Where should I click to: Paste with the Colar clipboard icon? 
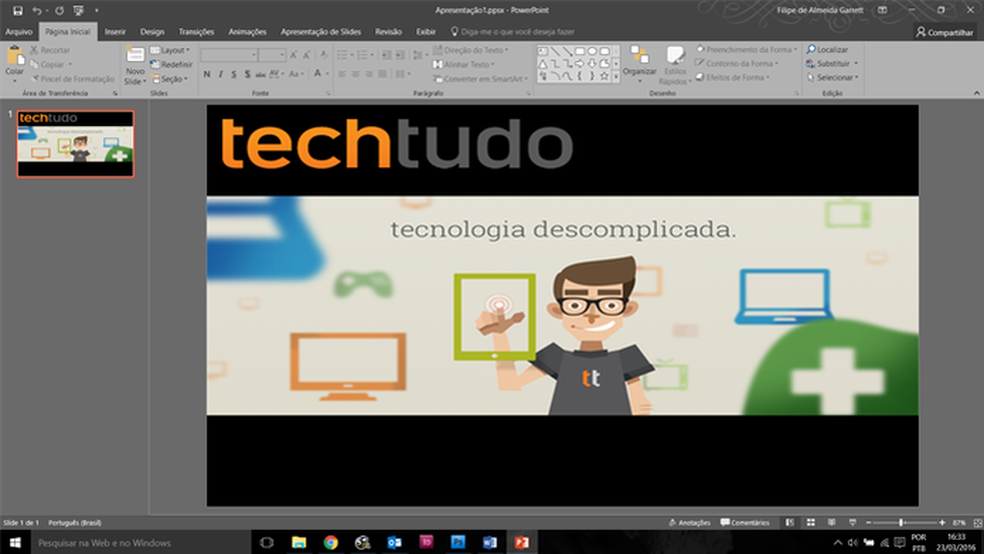(14, 56)
